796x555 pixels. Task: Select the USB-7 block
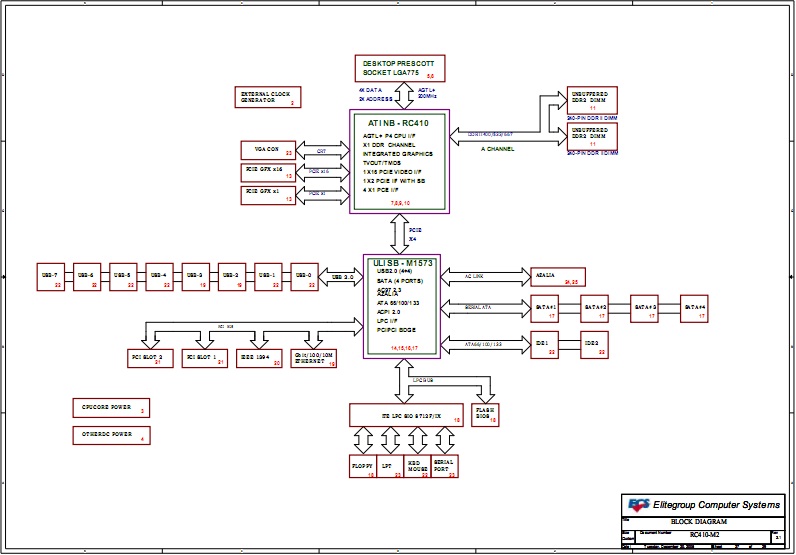51,277
